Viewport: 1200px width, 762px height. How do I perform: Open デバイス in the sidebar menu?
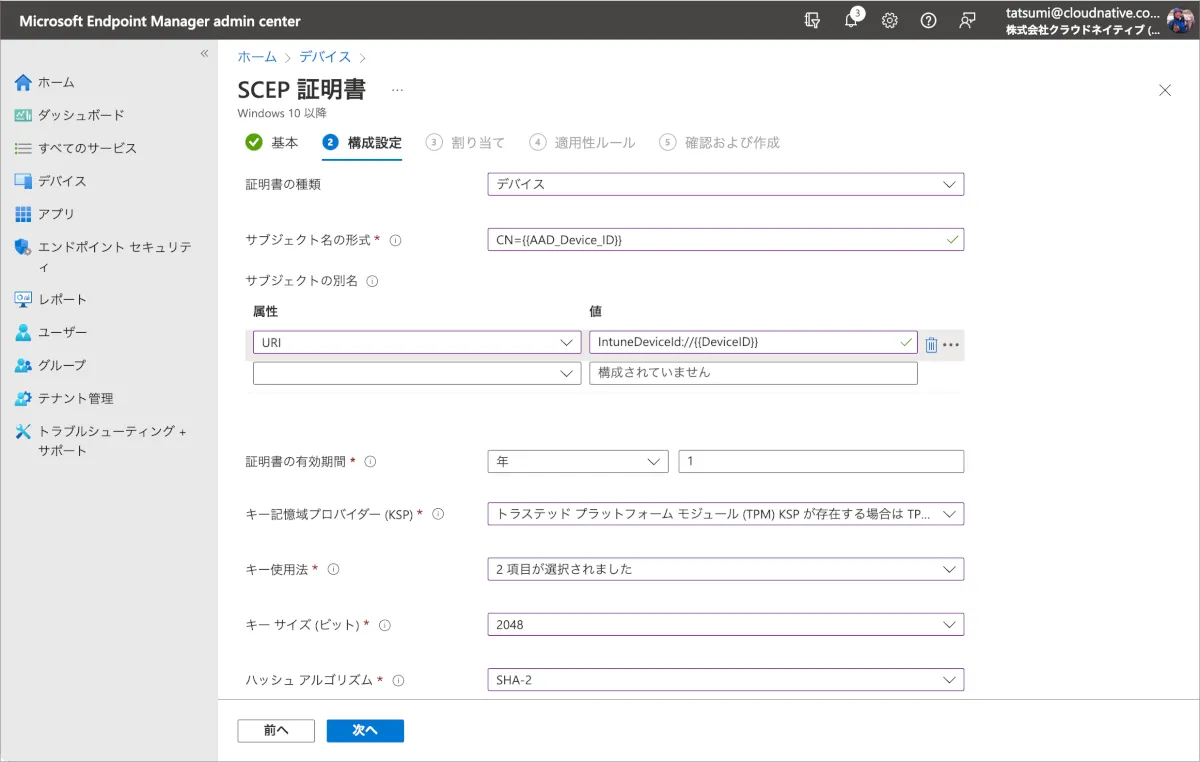62,181
